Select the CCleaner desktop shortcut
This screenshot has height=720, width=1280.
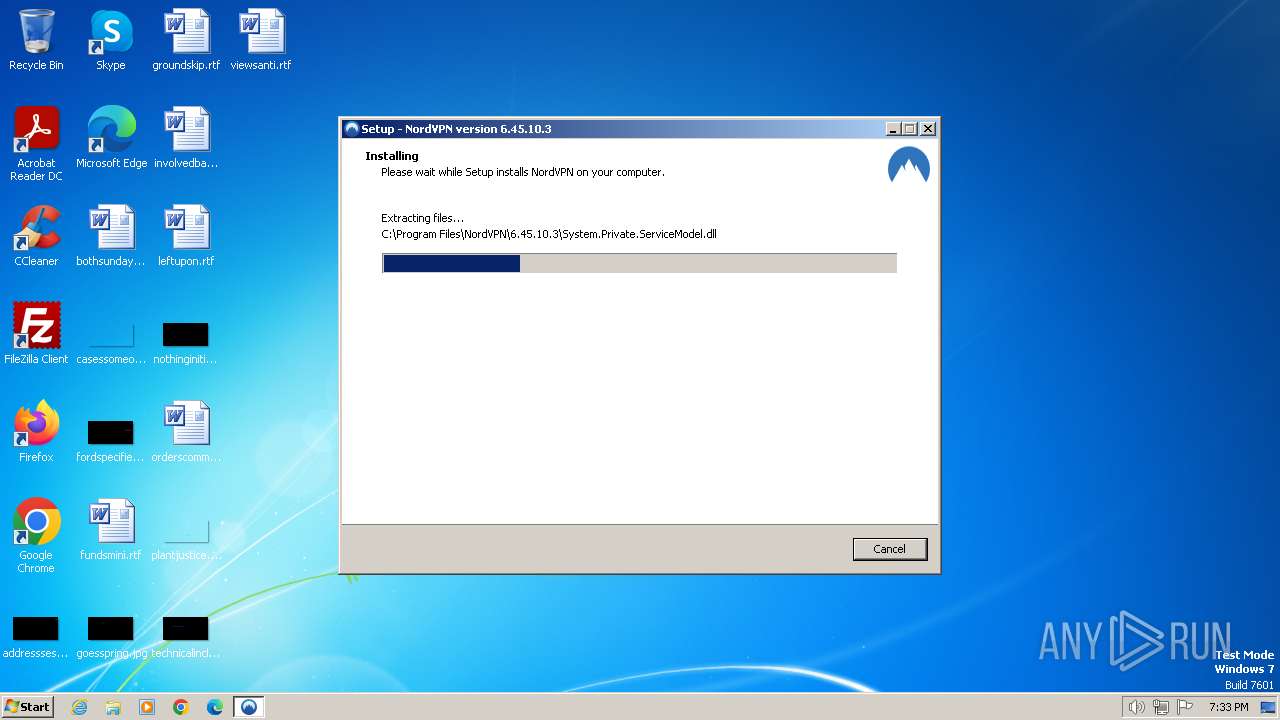[36, 237]
